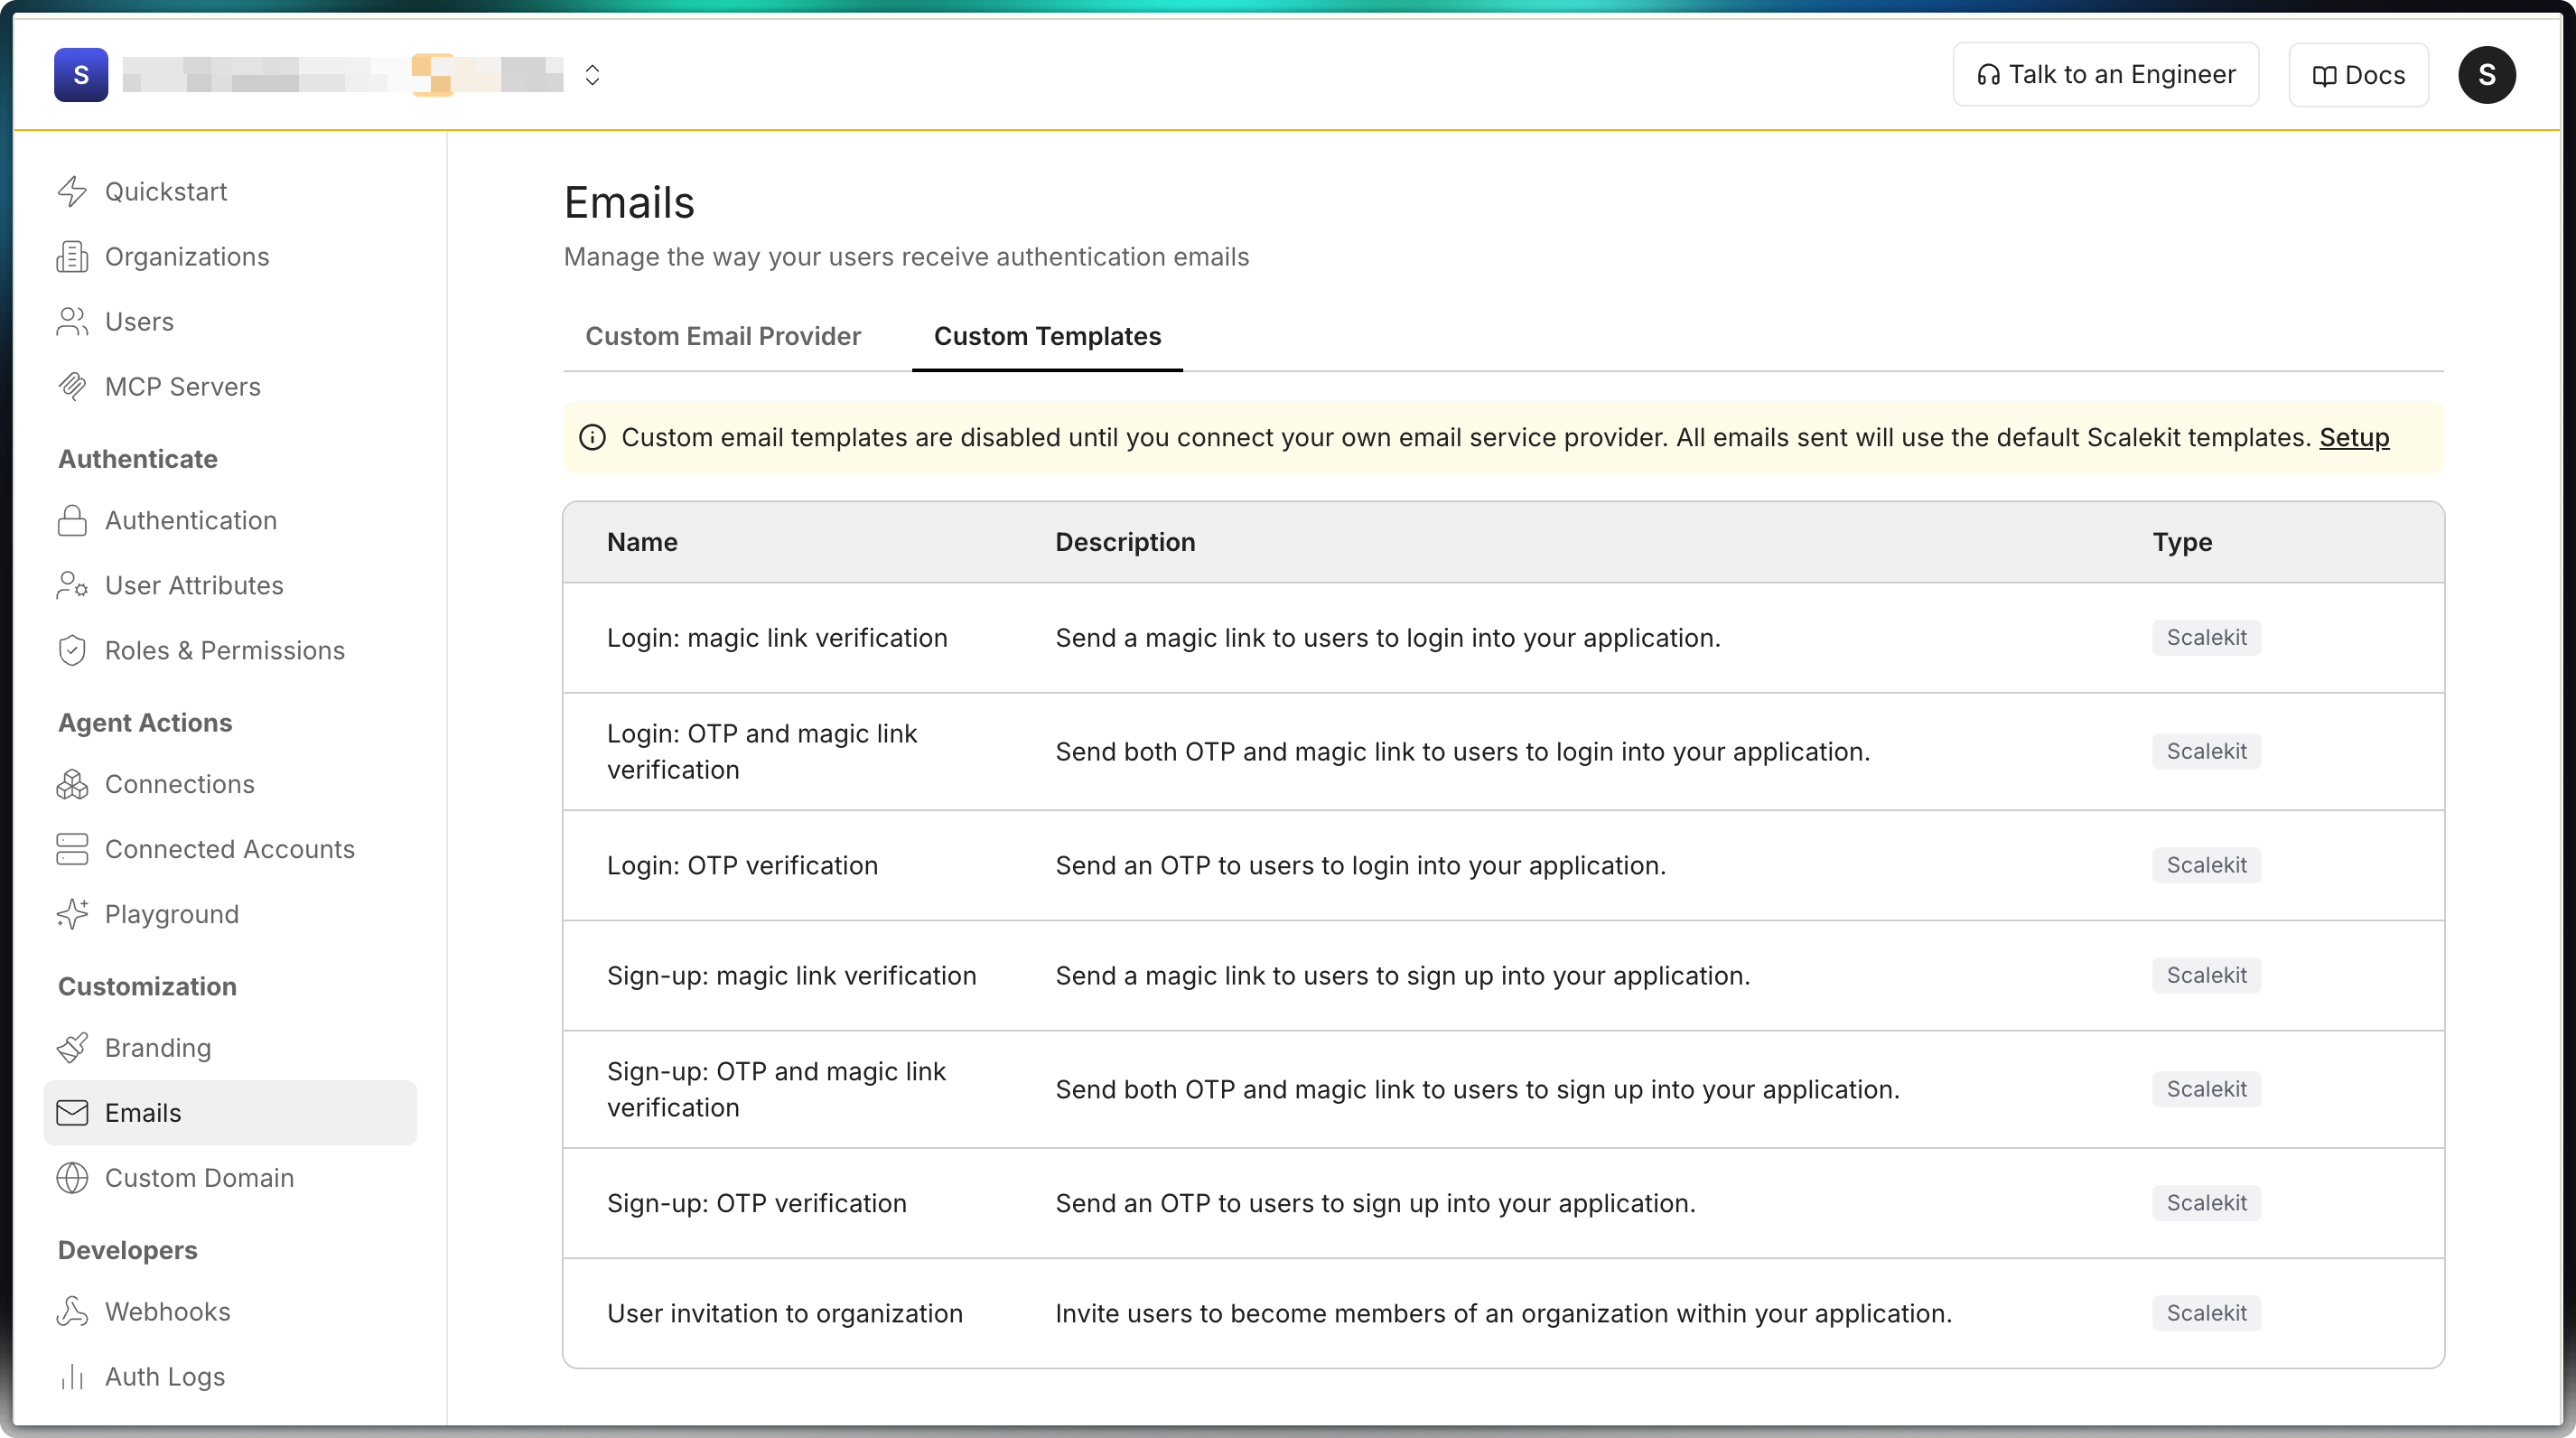
Task: Open Roles & Permissions shield icon
Action: tap(72, 650)
